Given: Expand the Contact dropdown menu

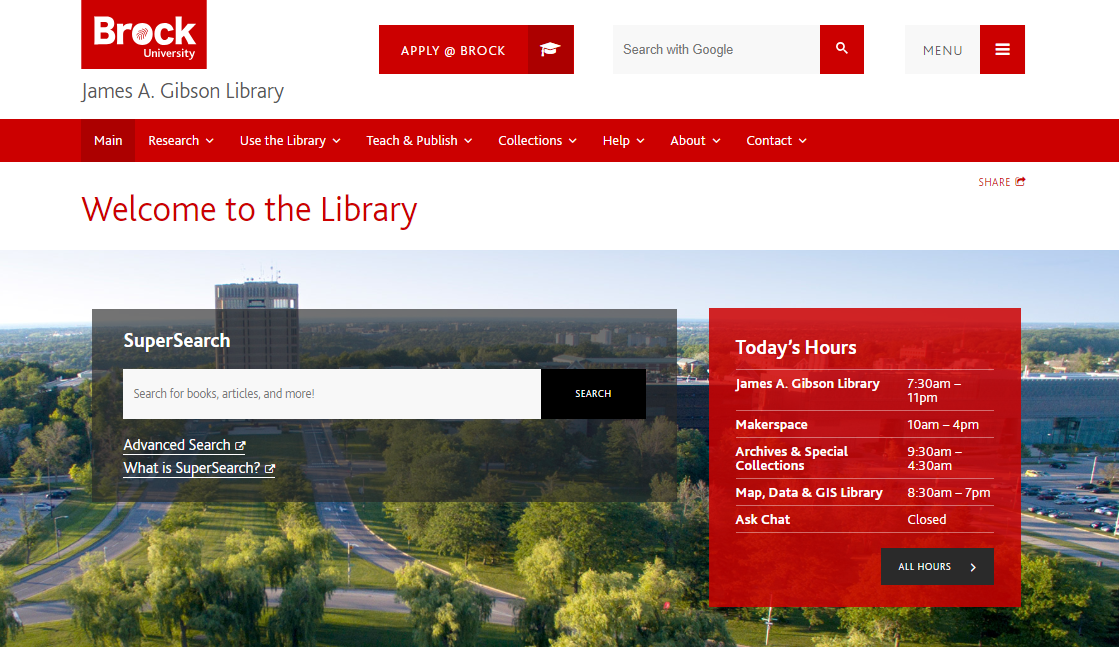Looking at the screenshot, I should [x=776, y=141].
